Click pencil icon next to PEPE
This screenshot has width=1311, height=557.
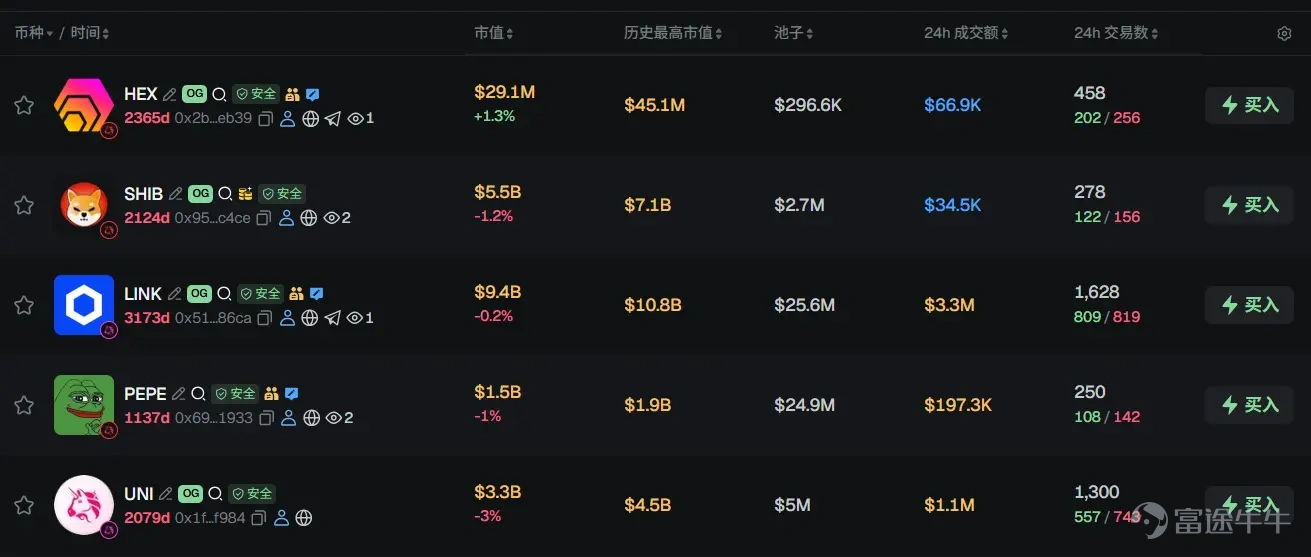pyautogui.click(x=179, y=394)
